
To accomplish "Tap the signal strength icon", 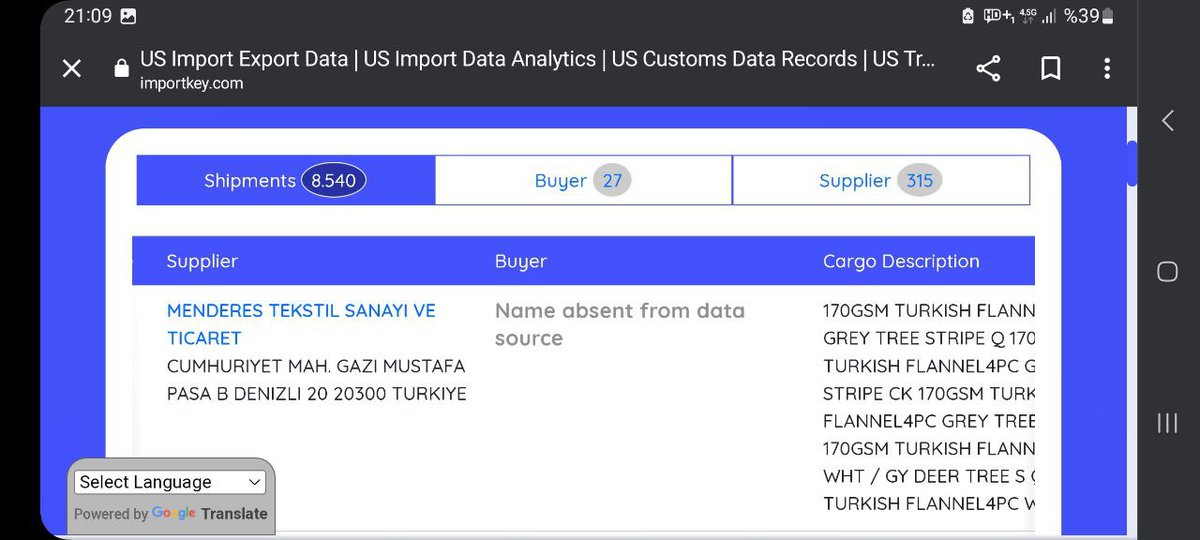I will coord(1049,16).
